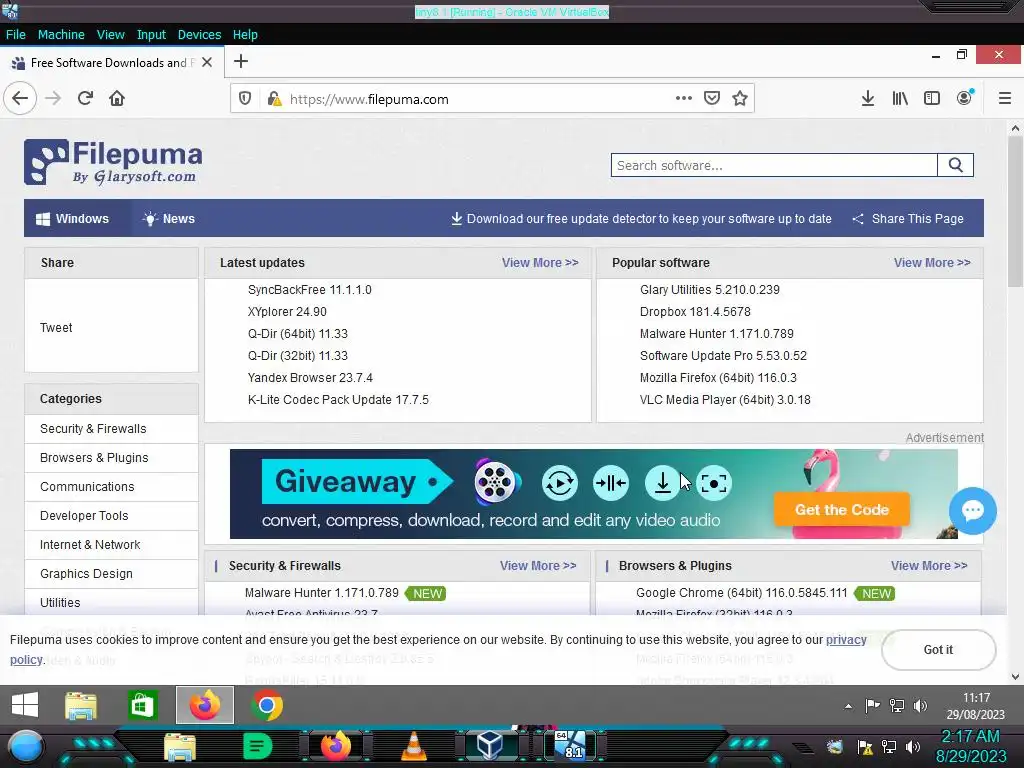Viewport: 1024px width, 768px height.
Task: Open SyncBackFree 11.1.1.0 entry
Action: tap(310, 290)
